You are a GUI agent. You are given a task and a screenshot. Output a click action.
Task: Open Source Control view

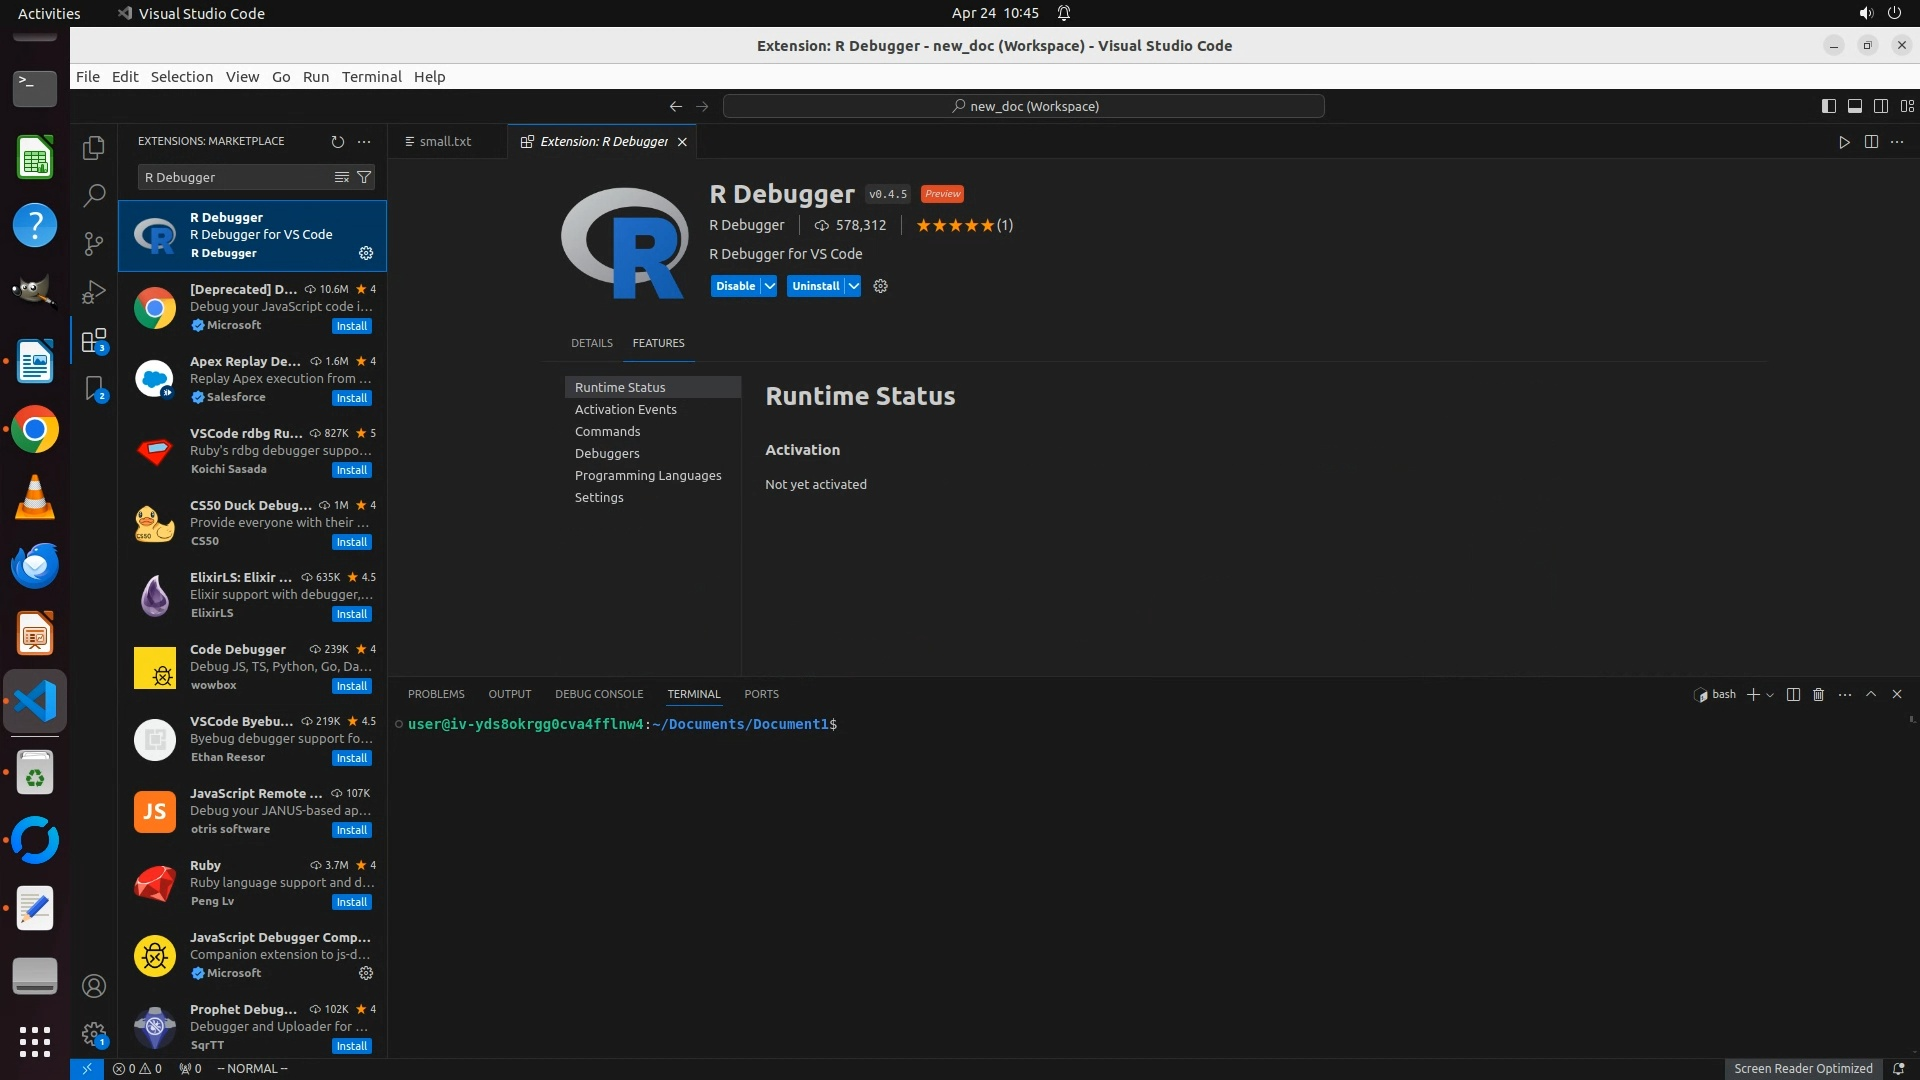[94, 243]
